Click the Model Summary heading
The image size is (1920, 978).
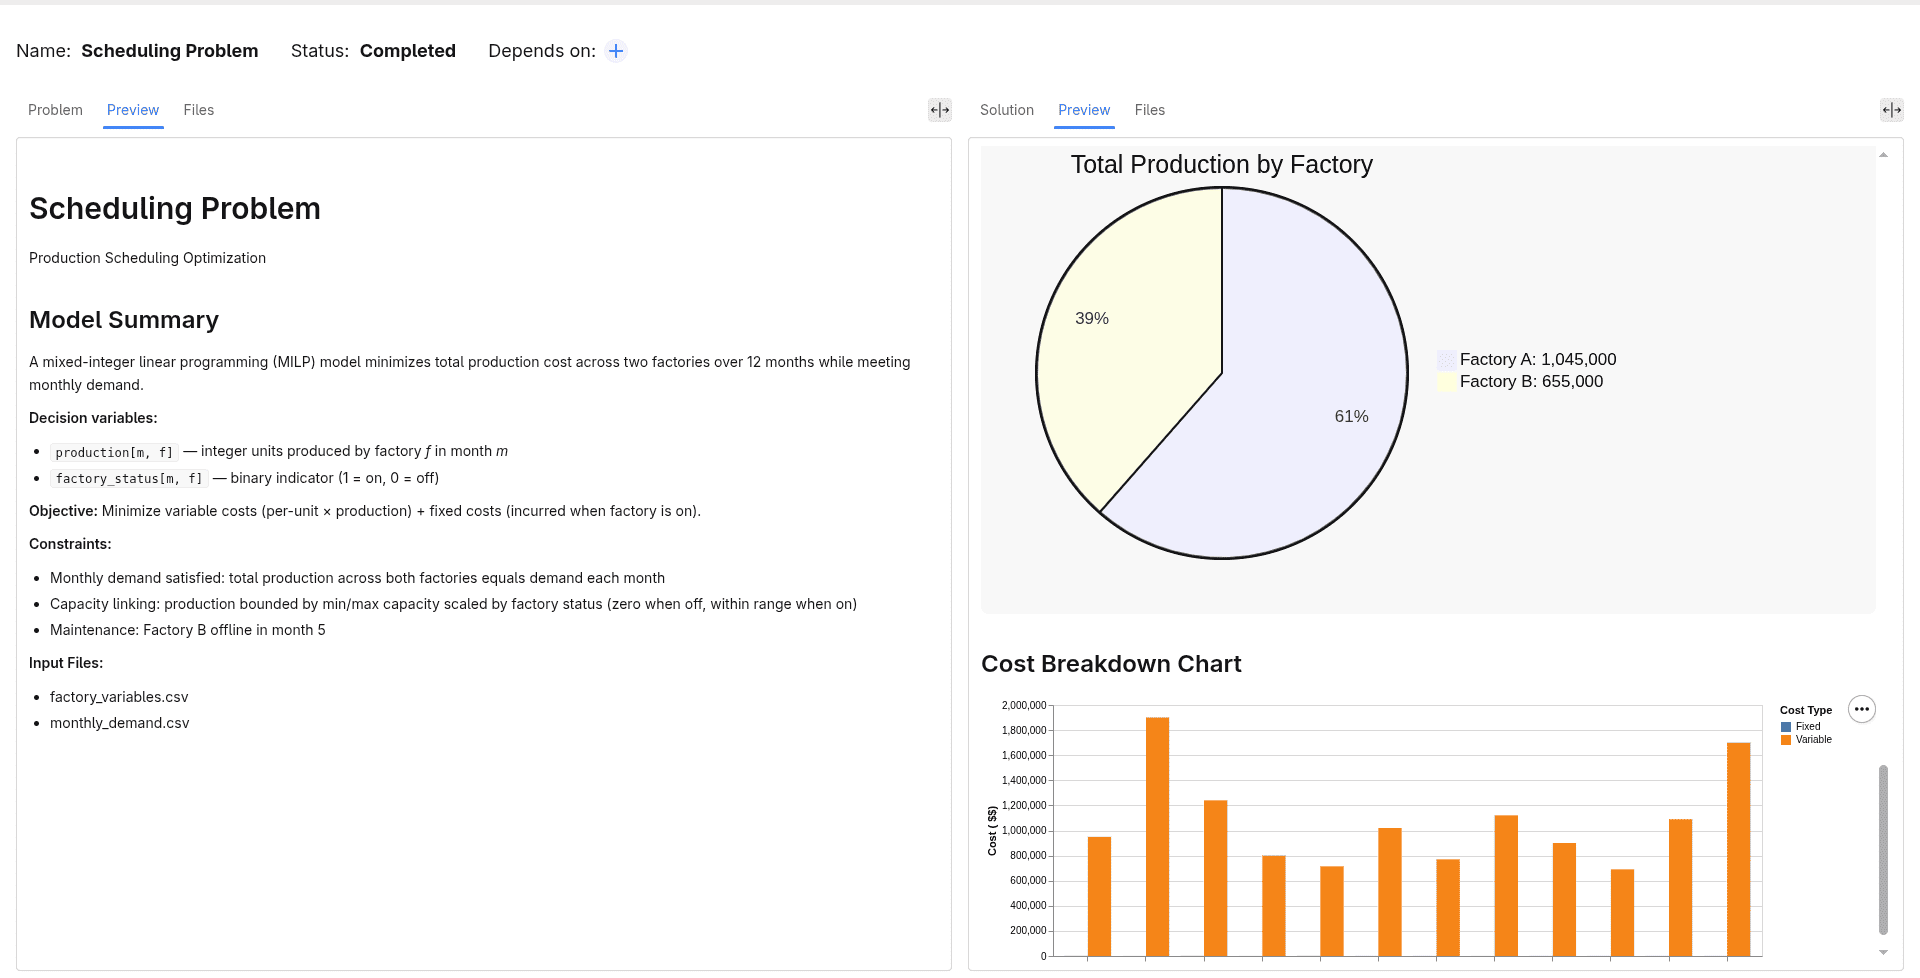pos(124,320)
